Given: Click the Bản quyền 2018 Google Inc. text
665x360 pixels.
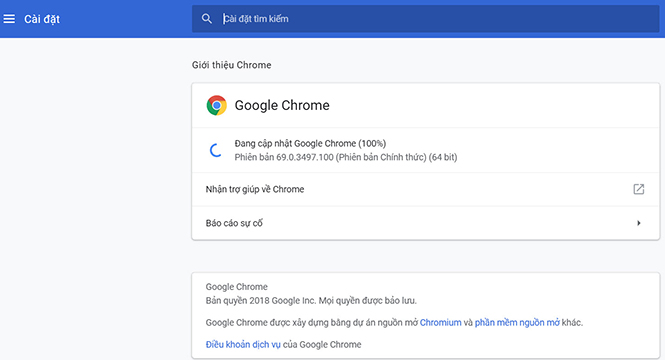Looking at the screenshot, I should (311, 301).
